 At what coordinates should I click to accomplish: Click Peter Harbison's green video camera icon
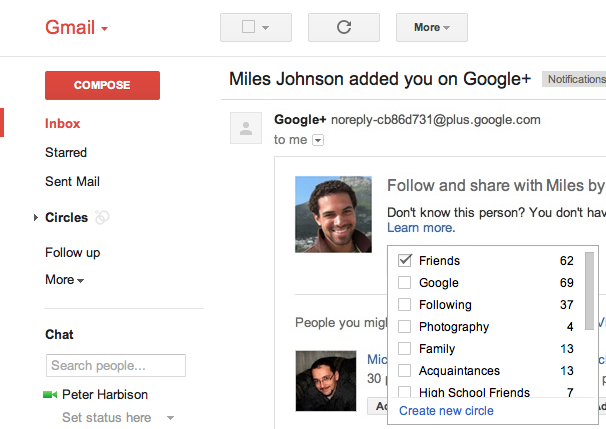pos(50,395)
